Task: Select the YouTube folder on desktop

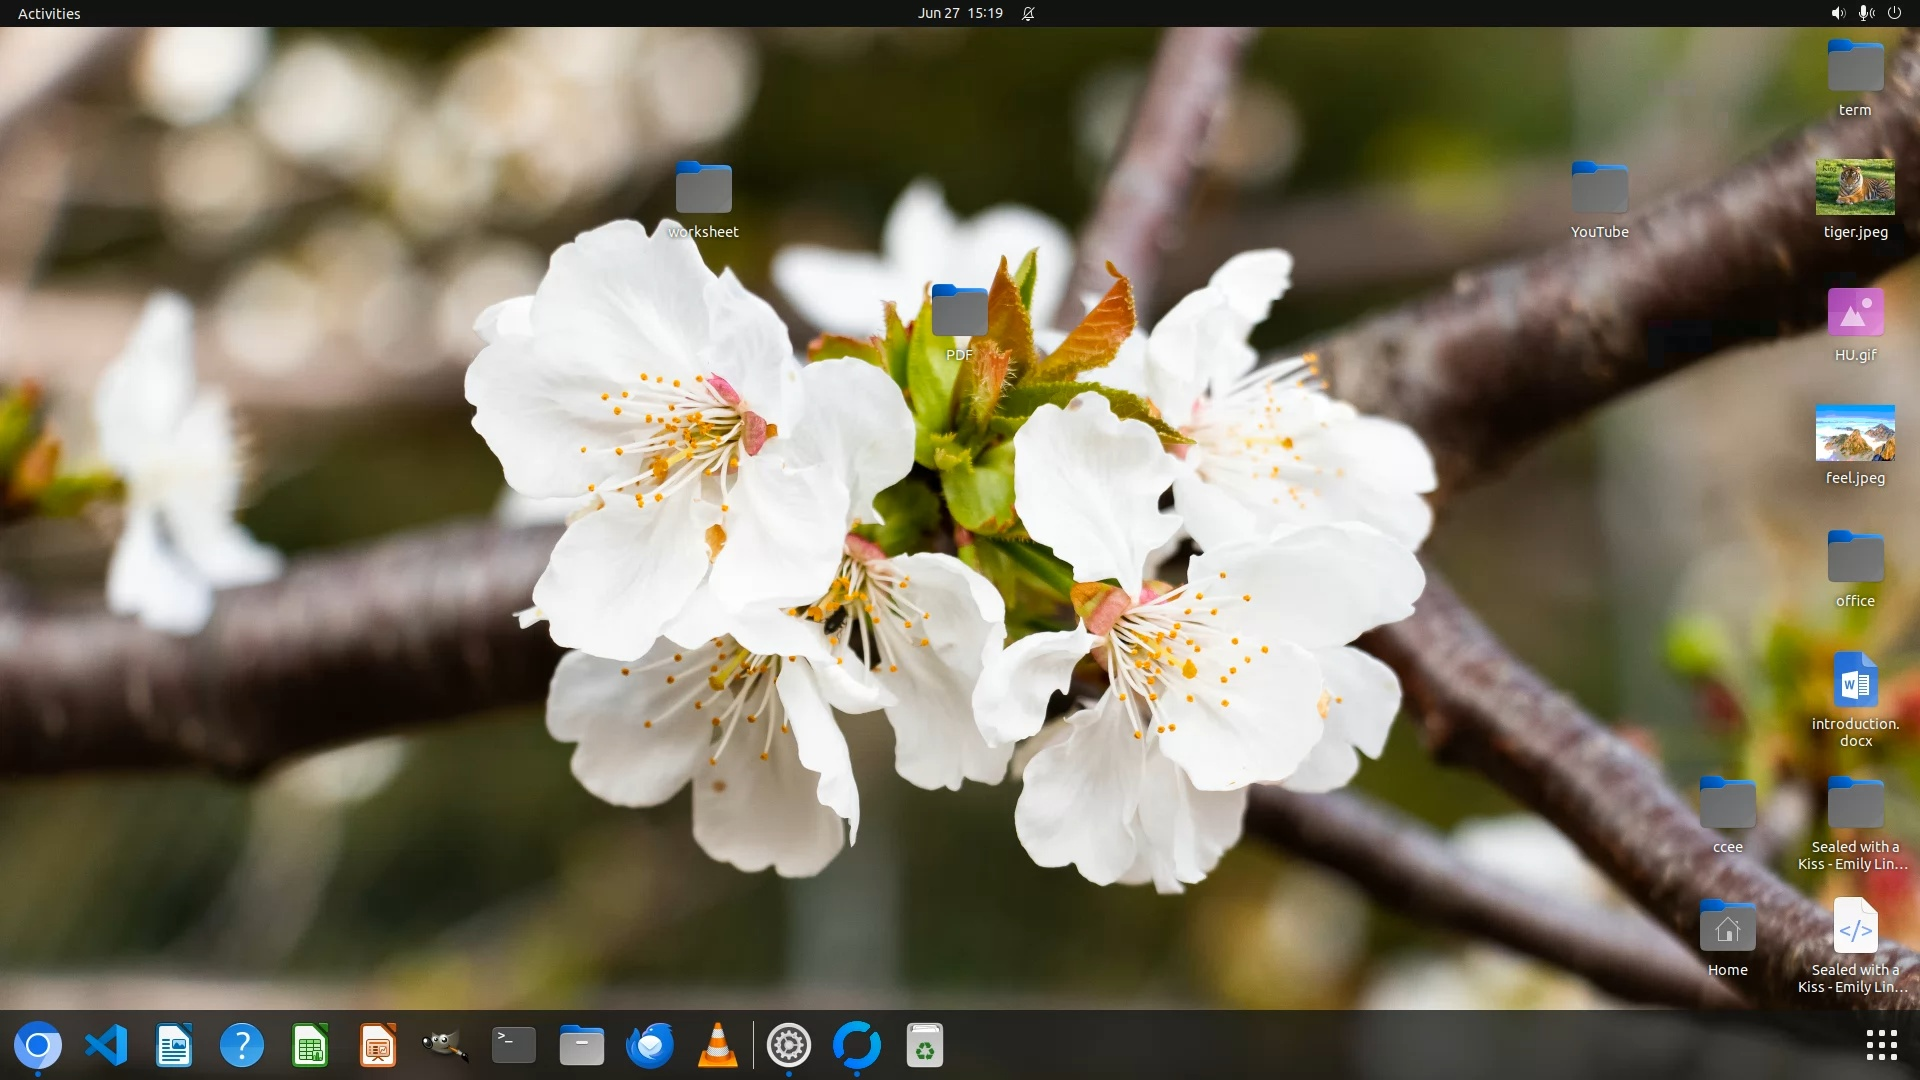Action: coord(1599,189)
